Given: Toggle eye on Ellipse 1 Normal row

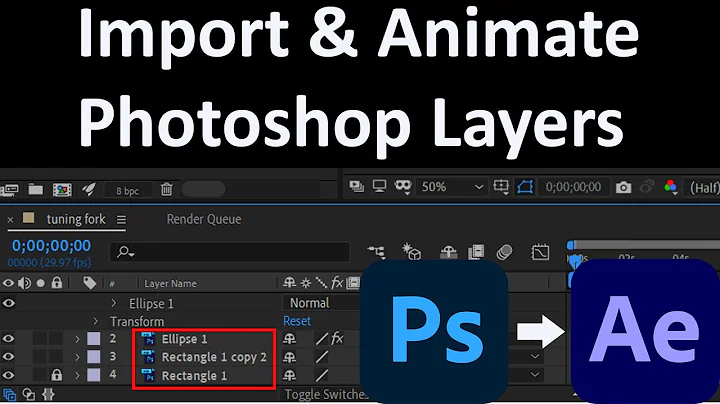Looking at the screenshot, I should click(x=8, y=303).
